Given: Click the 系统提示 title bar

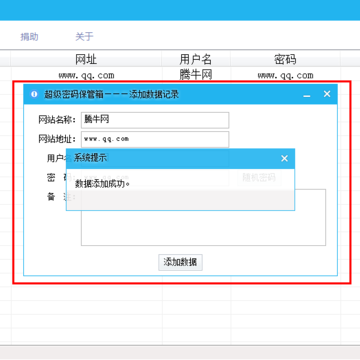Looking at the screenshot, I should 180,159.
